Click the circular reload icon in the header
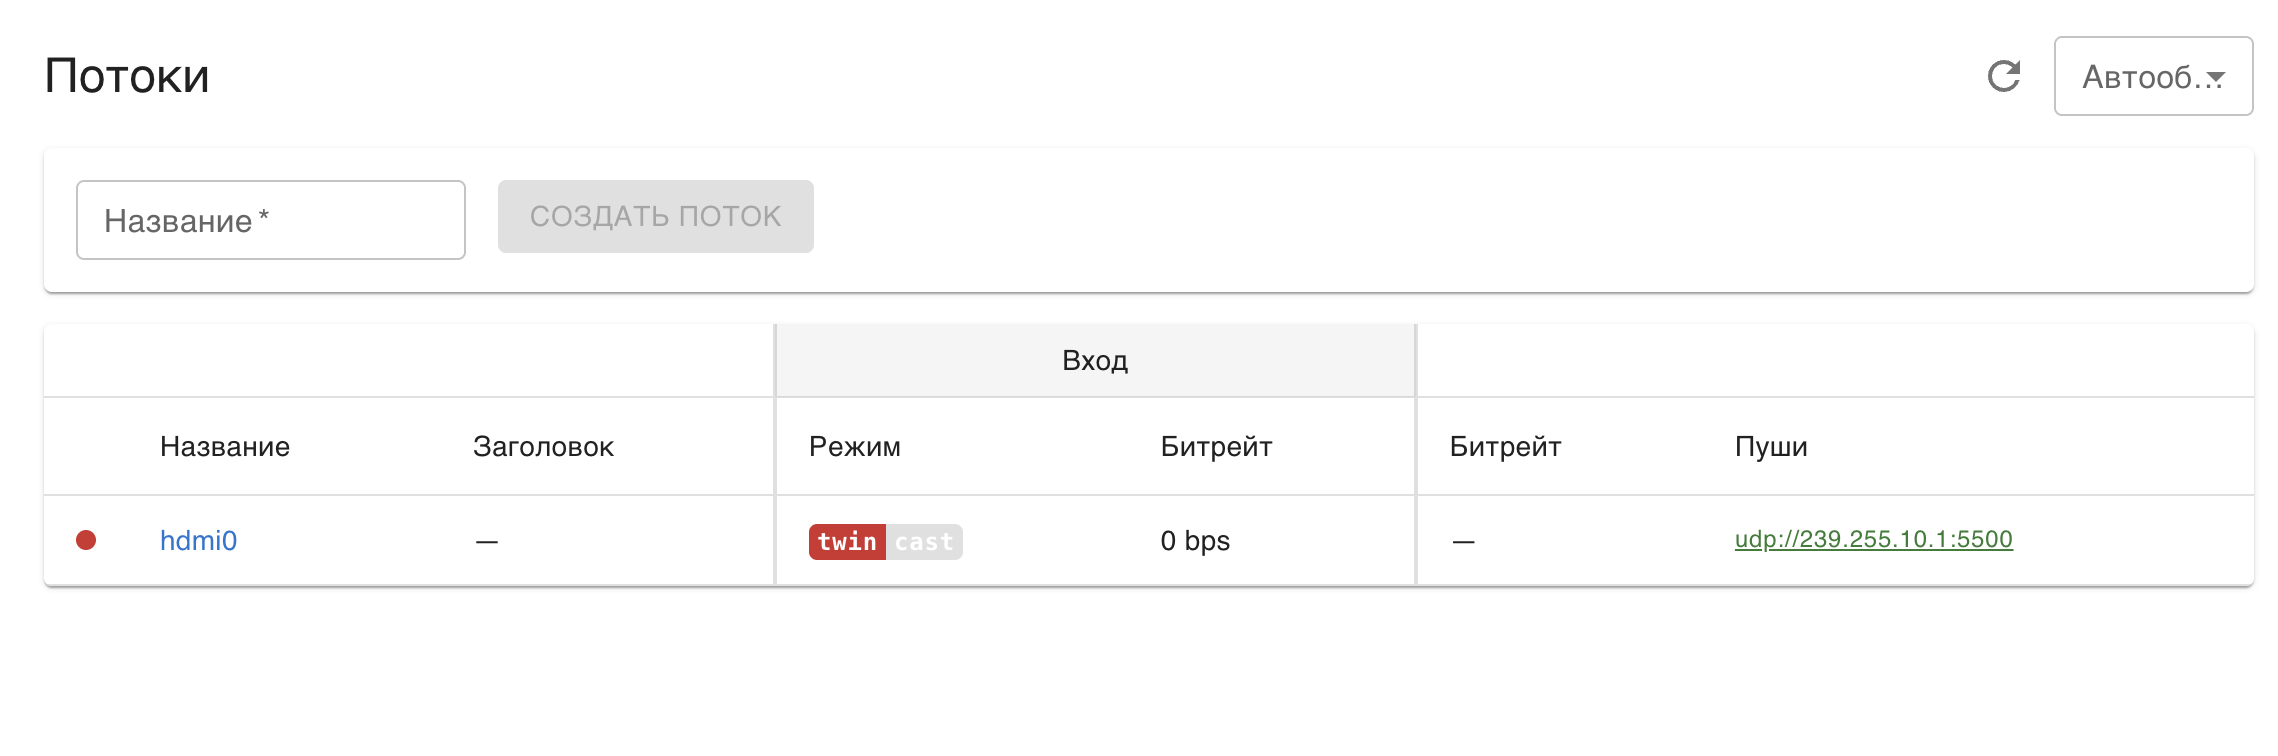 [x=2003, y=76]
